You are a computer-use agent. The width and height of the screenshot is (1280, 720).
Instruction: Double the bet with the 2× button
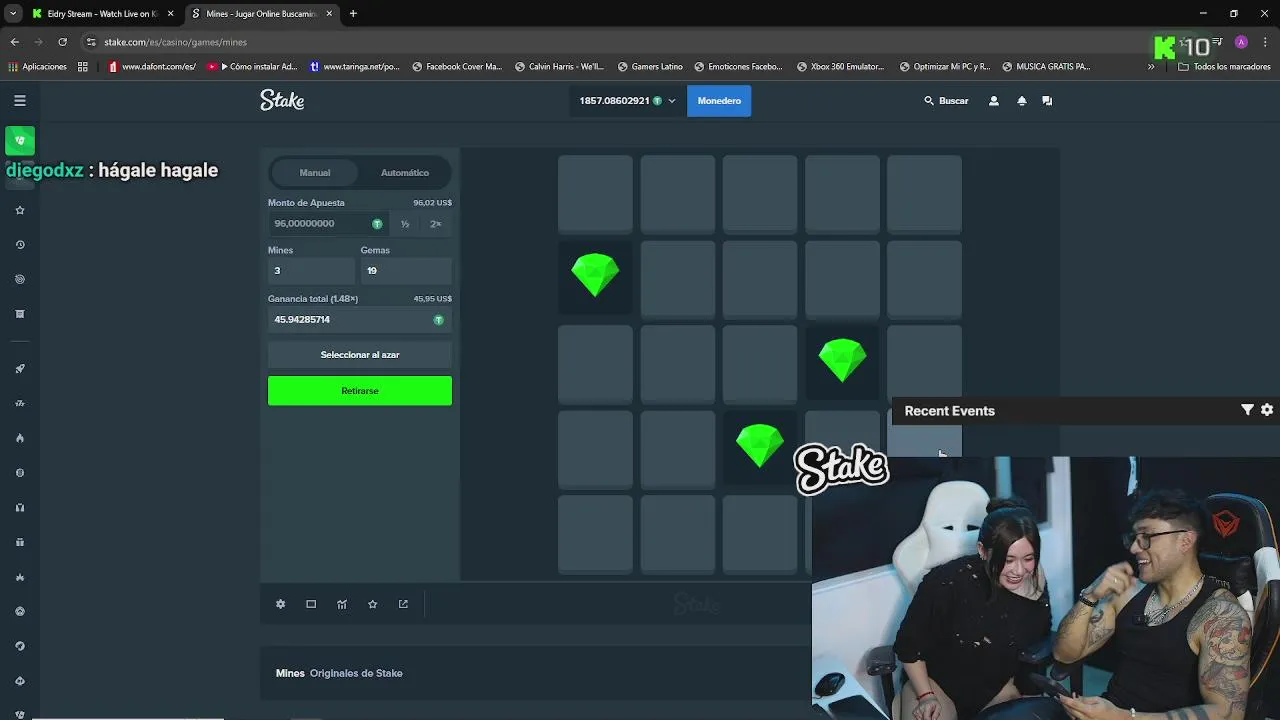click(x=436, y=224)
